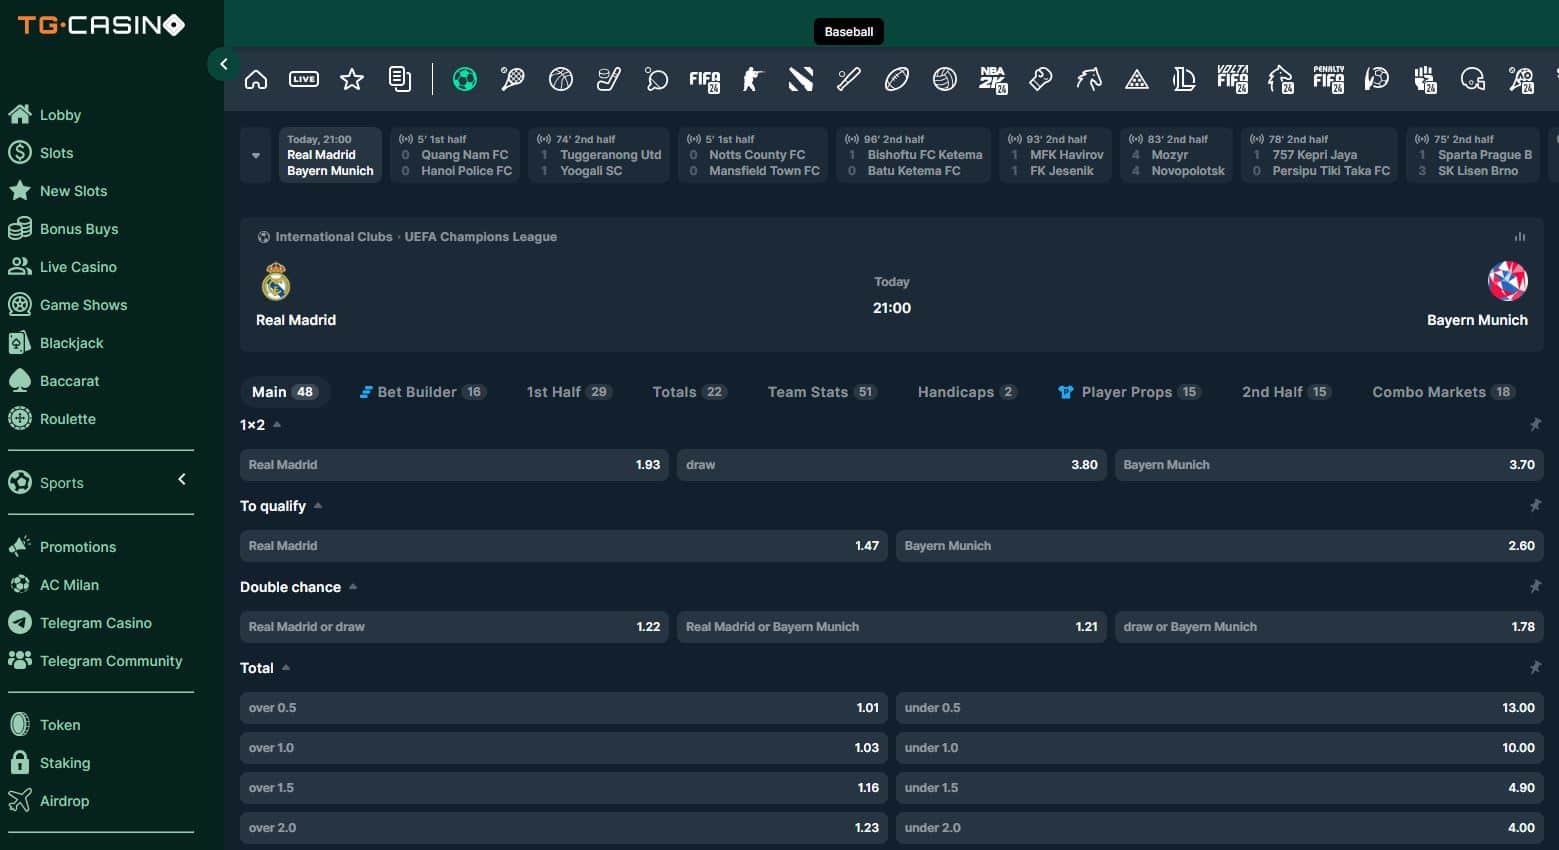The image size is (1559, 850).
Task: Select the basketball sport icon
Action: point(561,79)
